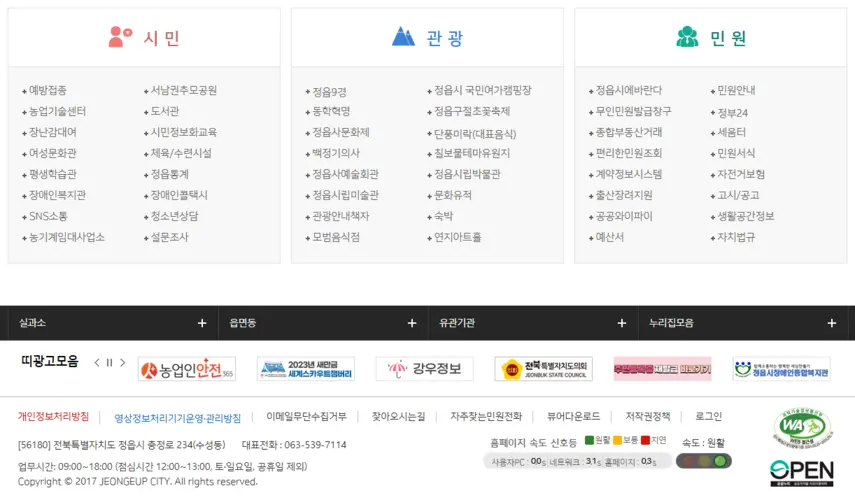Open the 2023 새만금 세계스카우트잼버리 banner
This screenshot has height=500, width=855.
[306, 369]
